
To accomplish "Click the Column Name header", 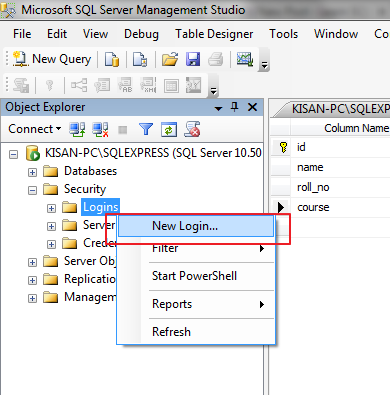I will click(340, 128).
